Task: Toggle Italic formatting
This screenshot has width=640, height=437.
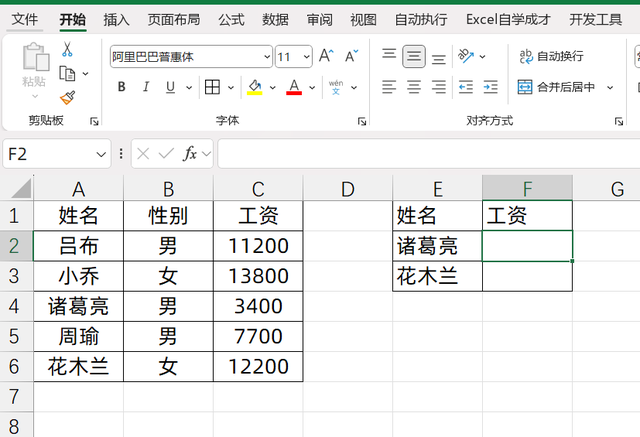Action: [x=146, y=87]
